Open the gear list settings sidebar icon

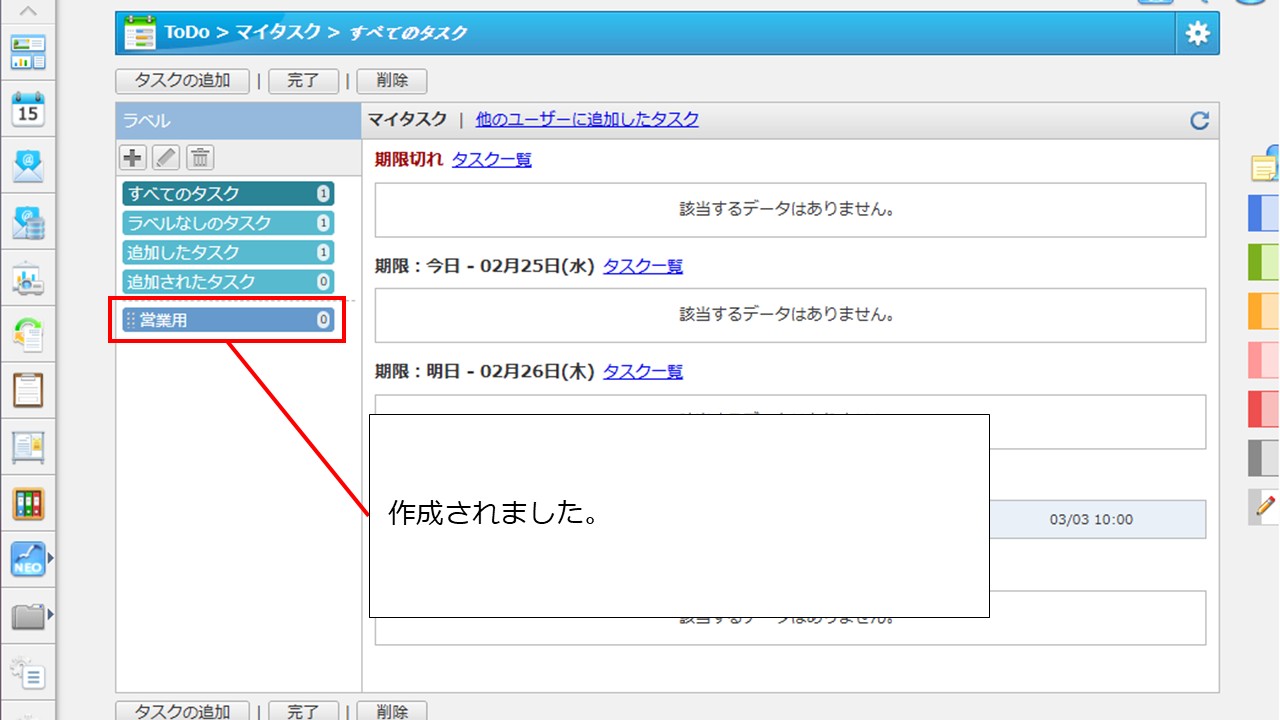(x=28, y=673)
